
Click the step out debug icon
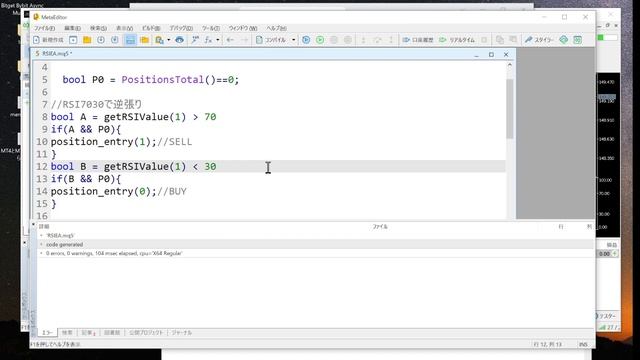pos(391,40)
